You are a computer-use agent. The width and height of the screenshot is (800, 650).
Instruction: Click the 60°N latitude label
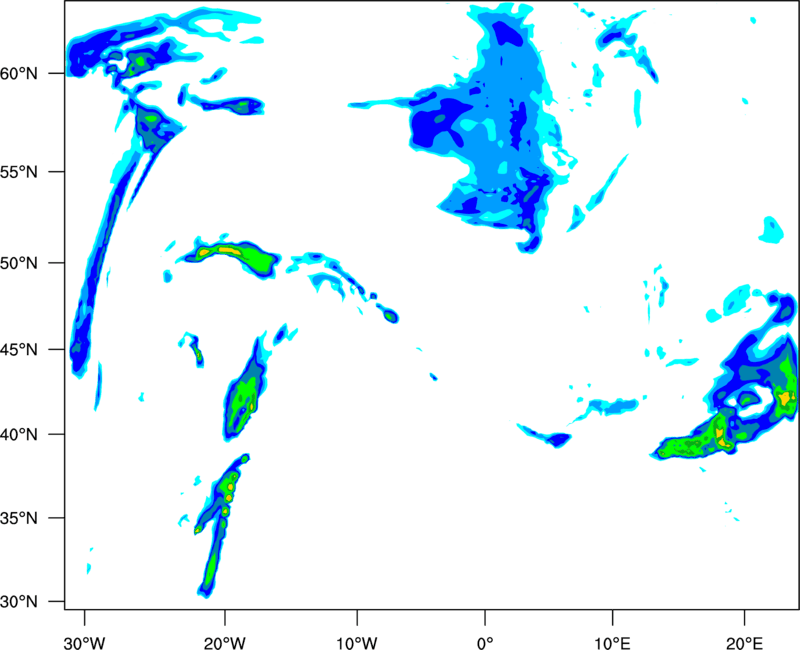(19, 74)
